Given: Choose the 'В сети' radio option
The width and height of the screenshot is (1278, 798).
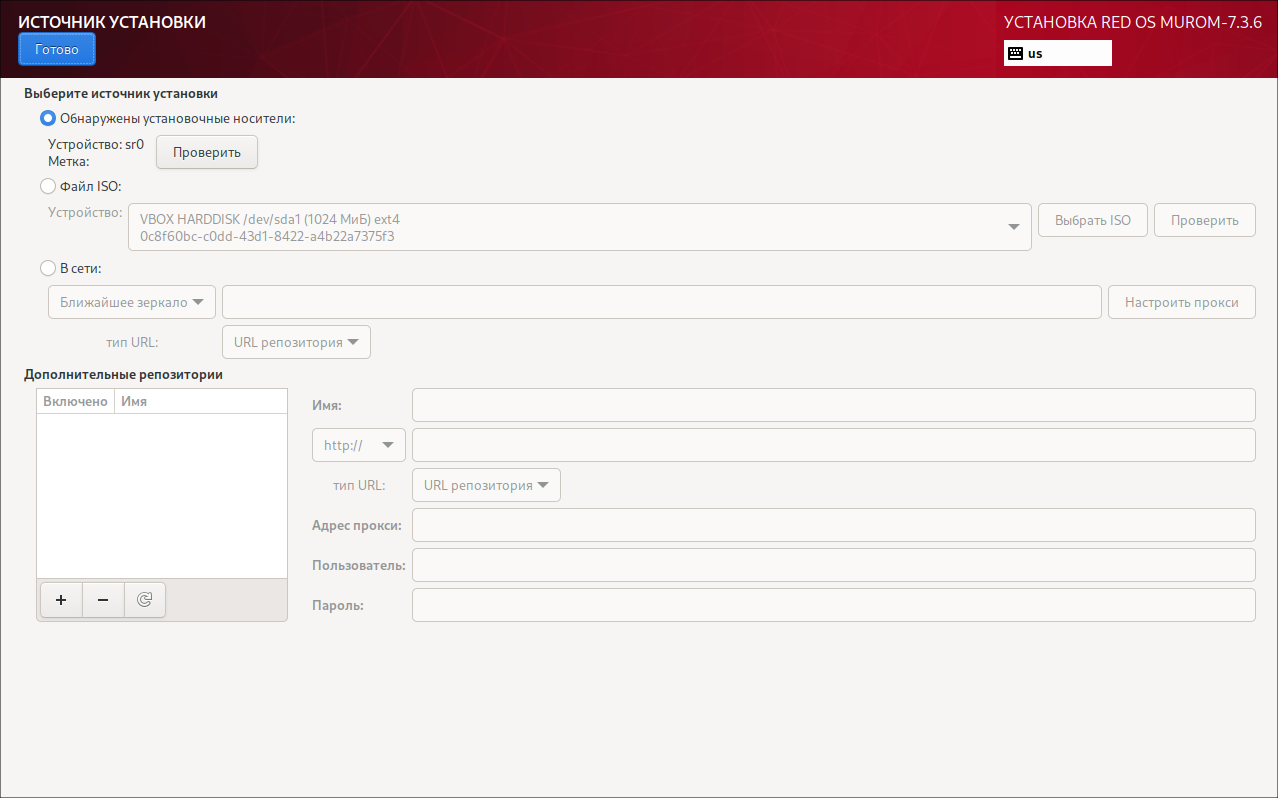Looking at the screenshot, I should pyautogui.click(x=48, y=268).
